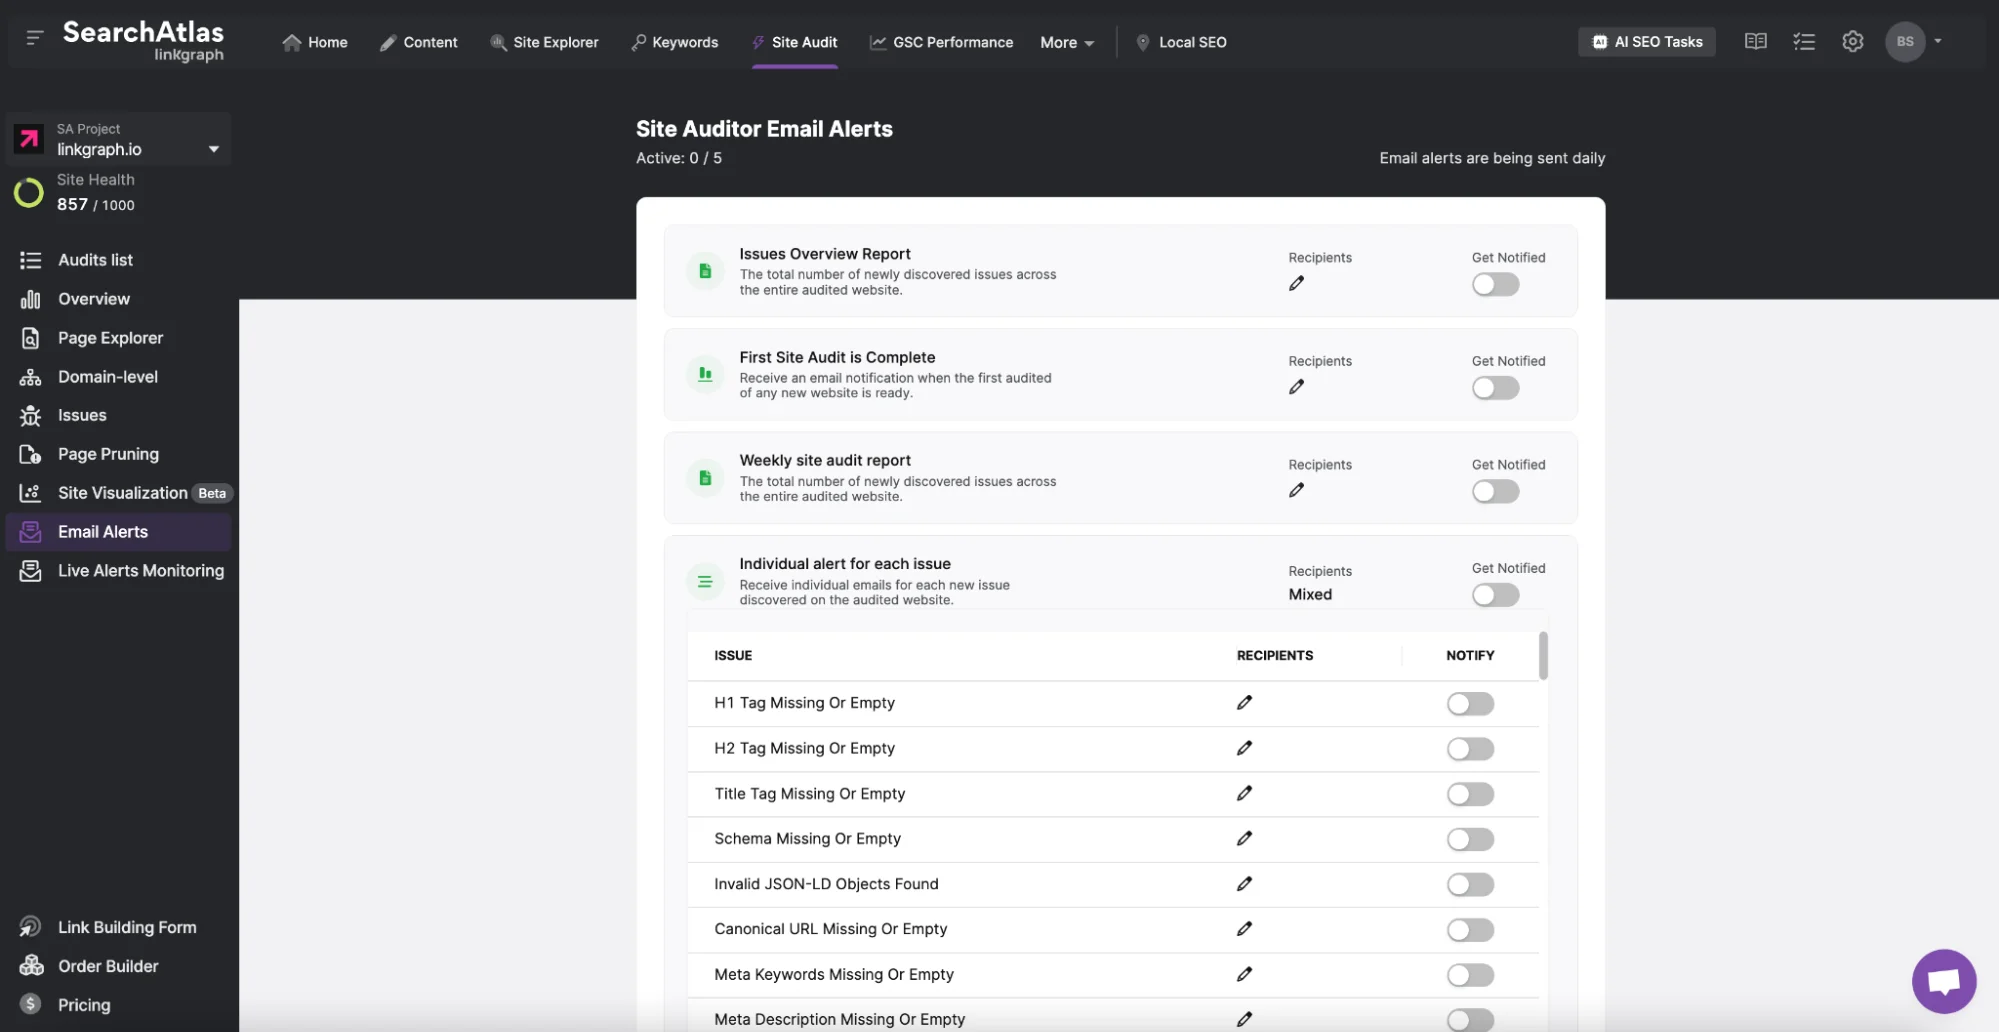Toggle notify for Invalid JSON-LD Objects Found
This screenshot has height=1032, width=1999.
click(1470, 885)
